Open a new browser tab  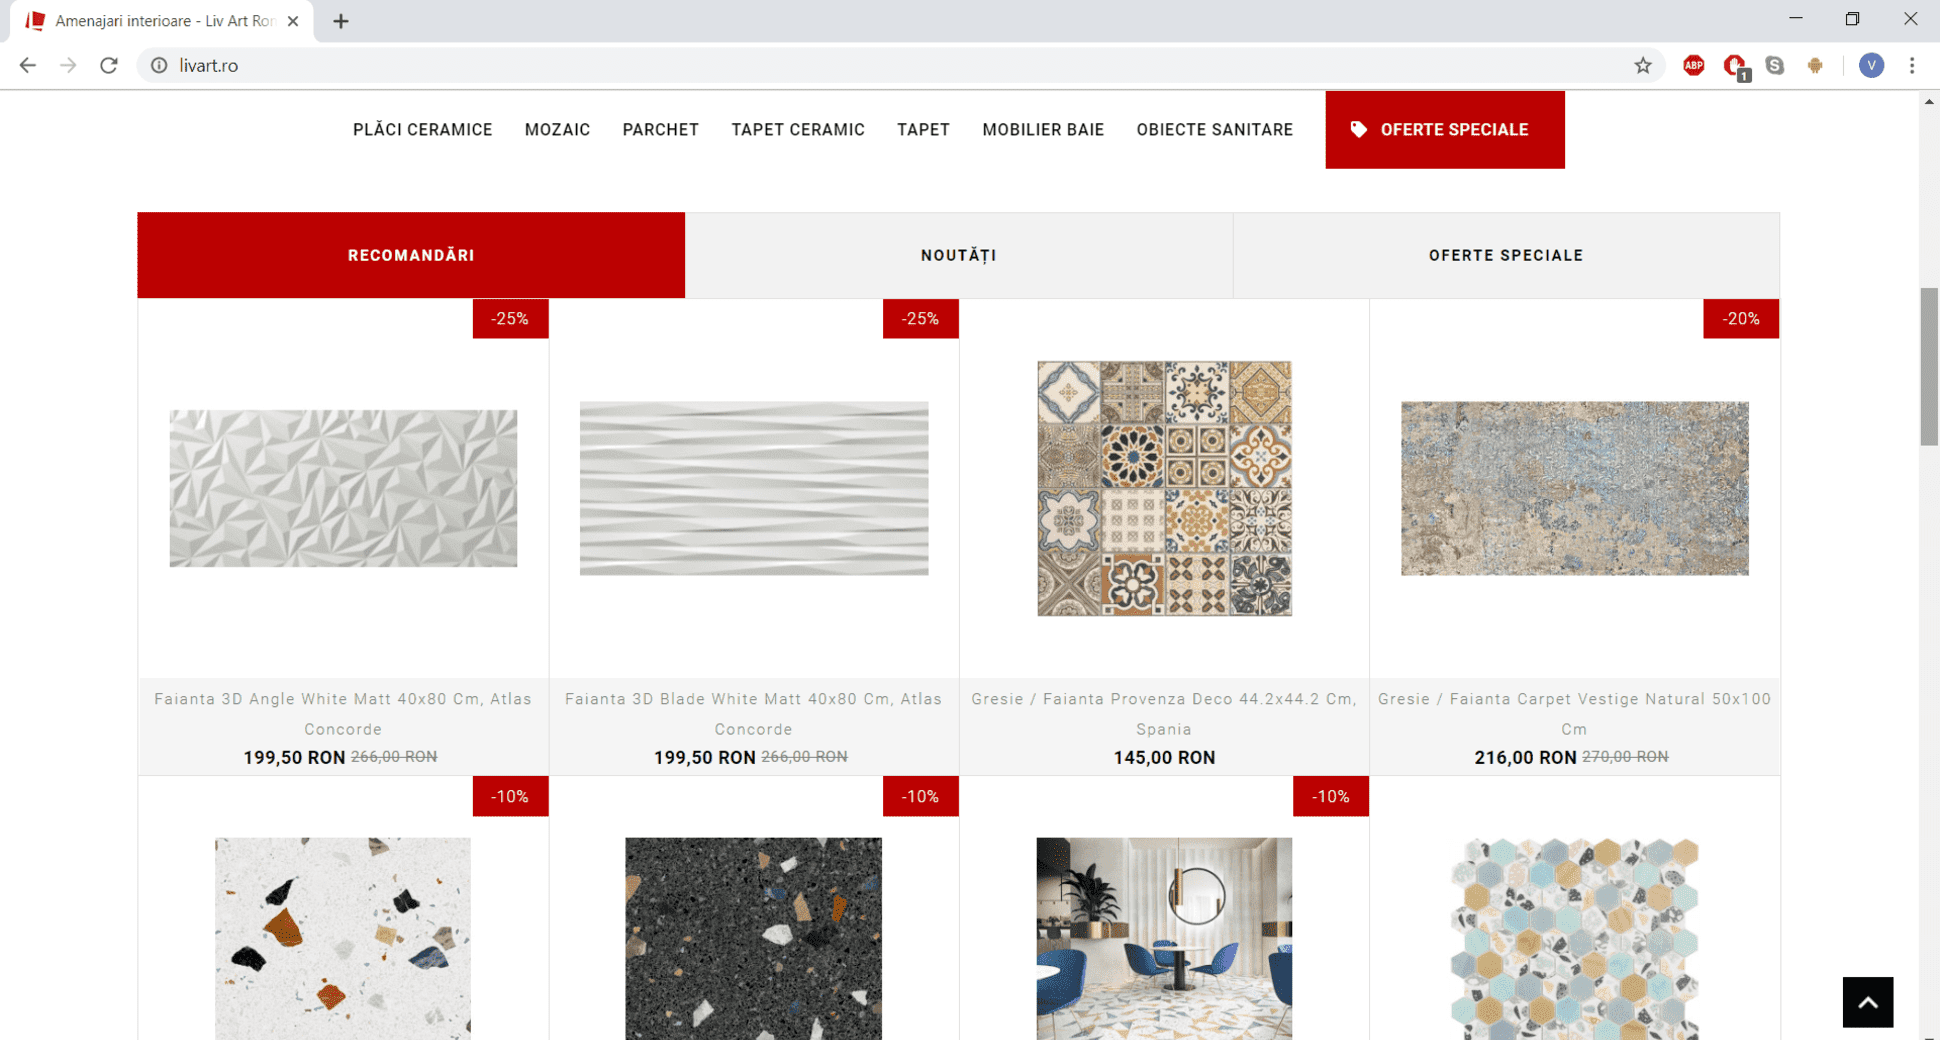pos(341,21)
